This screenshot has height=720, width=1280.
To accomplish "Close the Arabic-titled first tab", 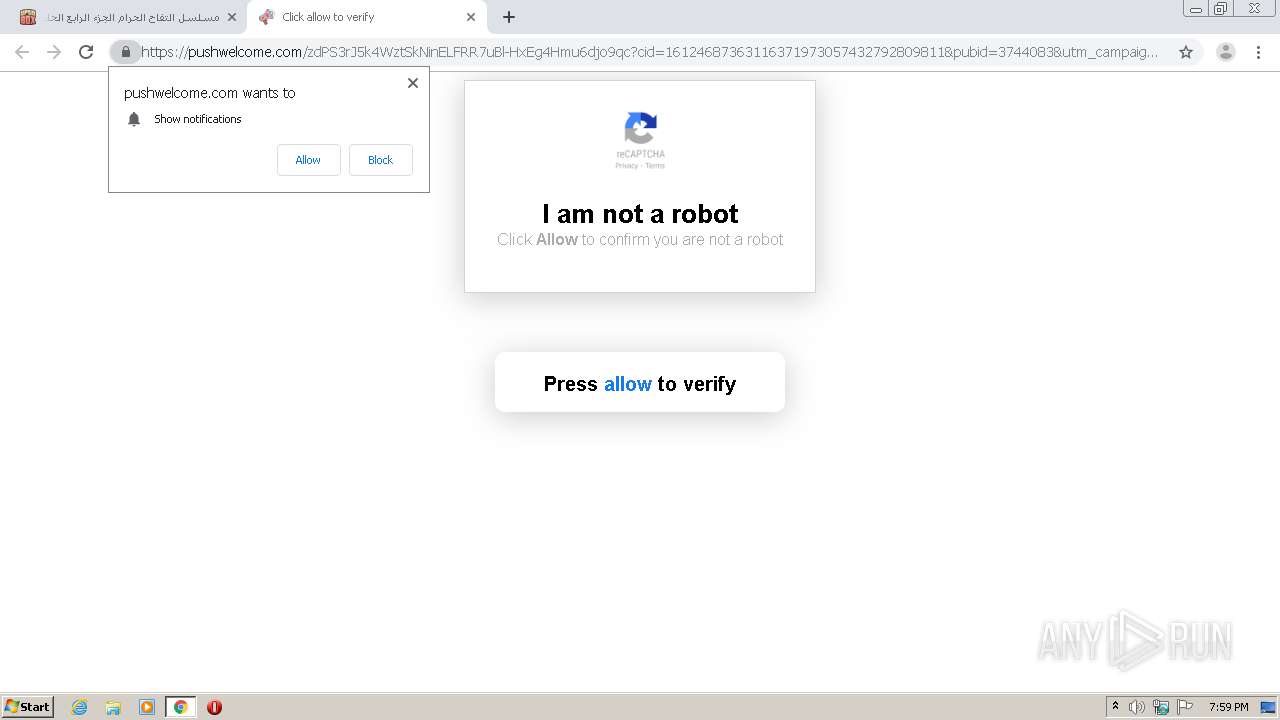I will (232, 17).
